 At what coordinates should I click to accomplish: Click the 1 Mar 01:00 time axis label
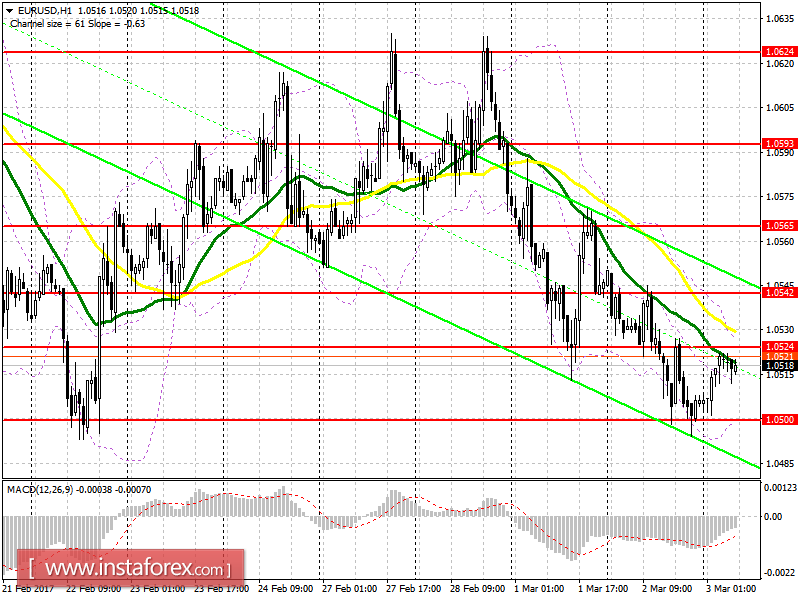click(x=539, y=588)
